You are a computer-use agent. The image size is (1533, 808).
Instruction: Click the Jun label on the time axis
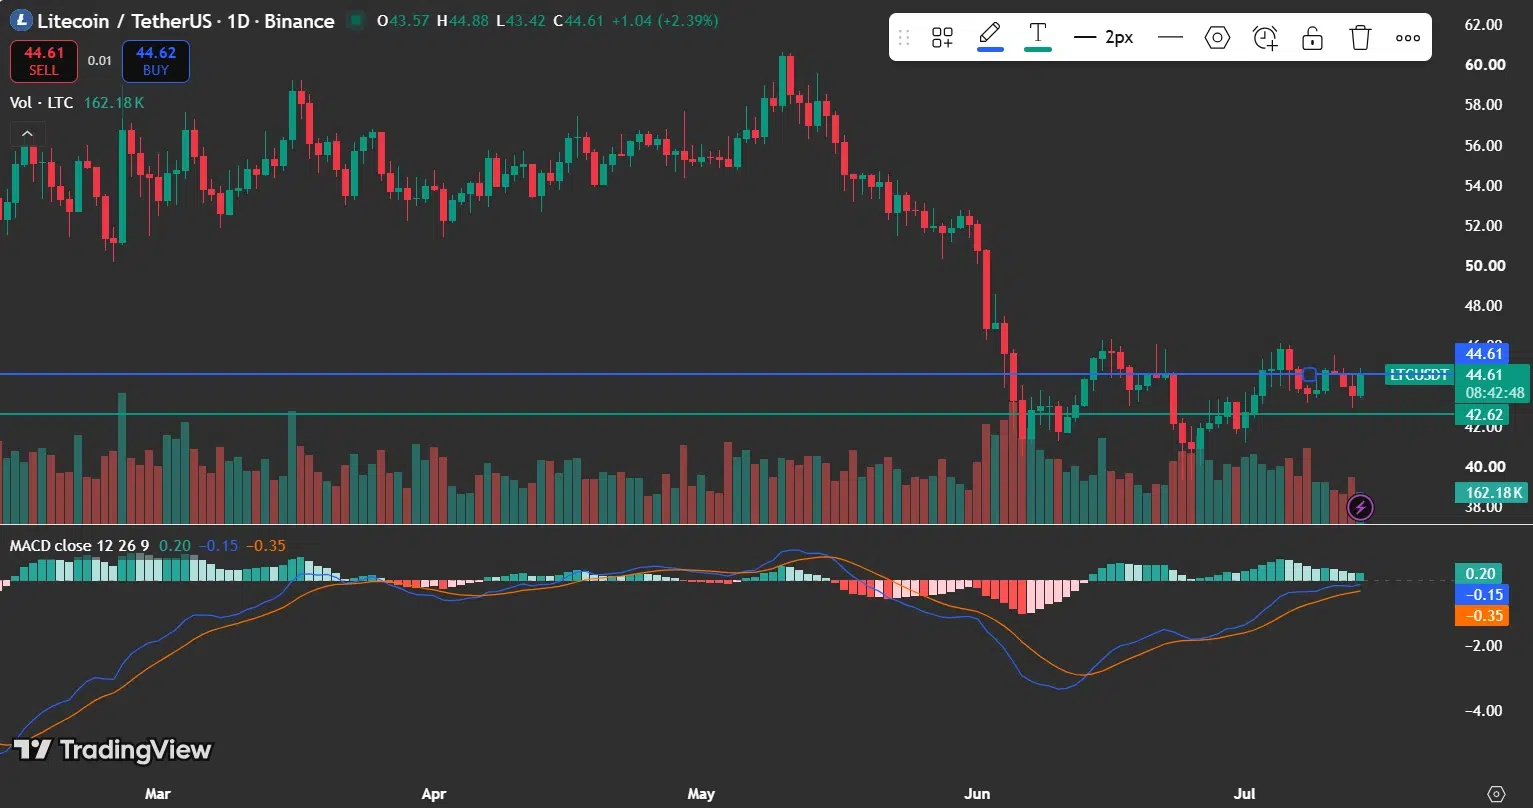(x=976, y=794)
